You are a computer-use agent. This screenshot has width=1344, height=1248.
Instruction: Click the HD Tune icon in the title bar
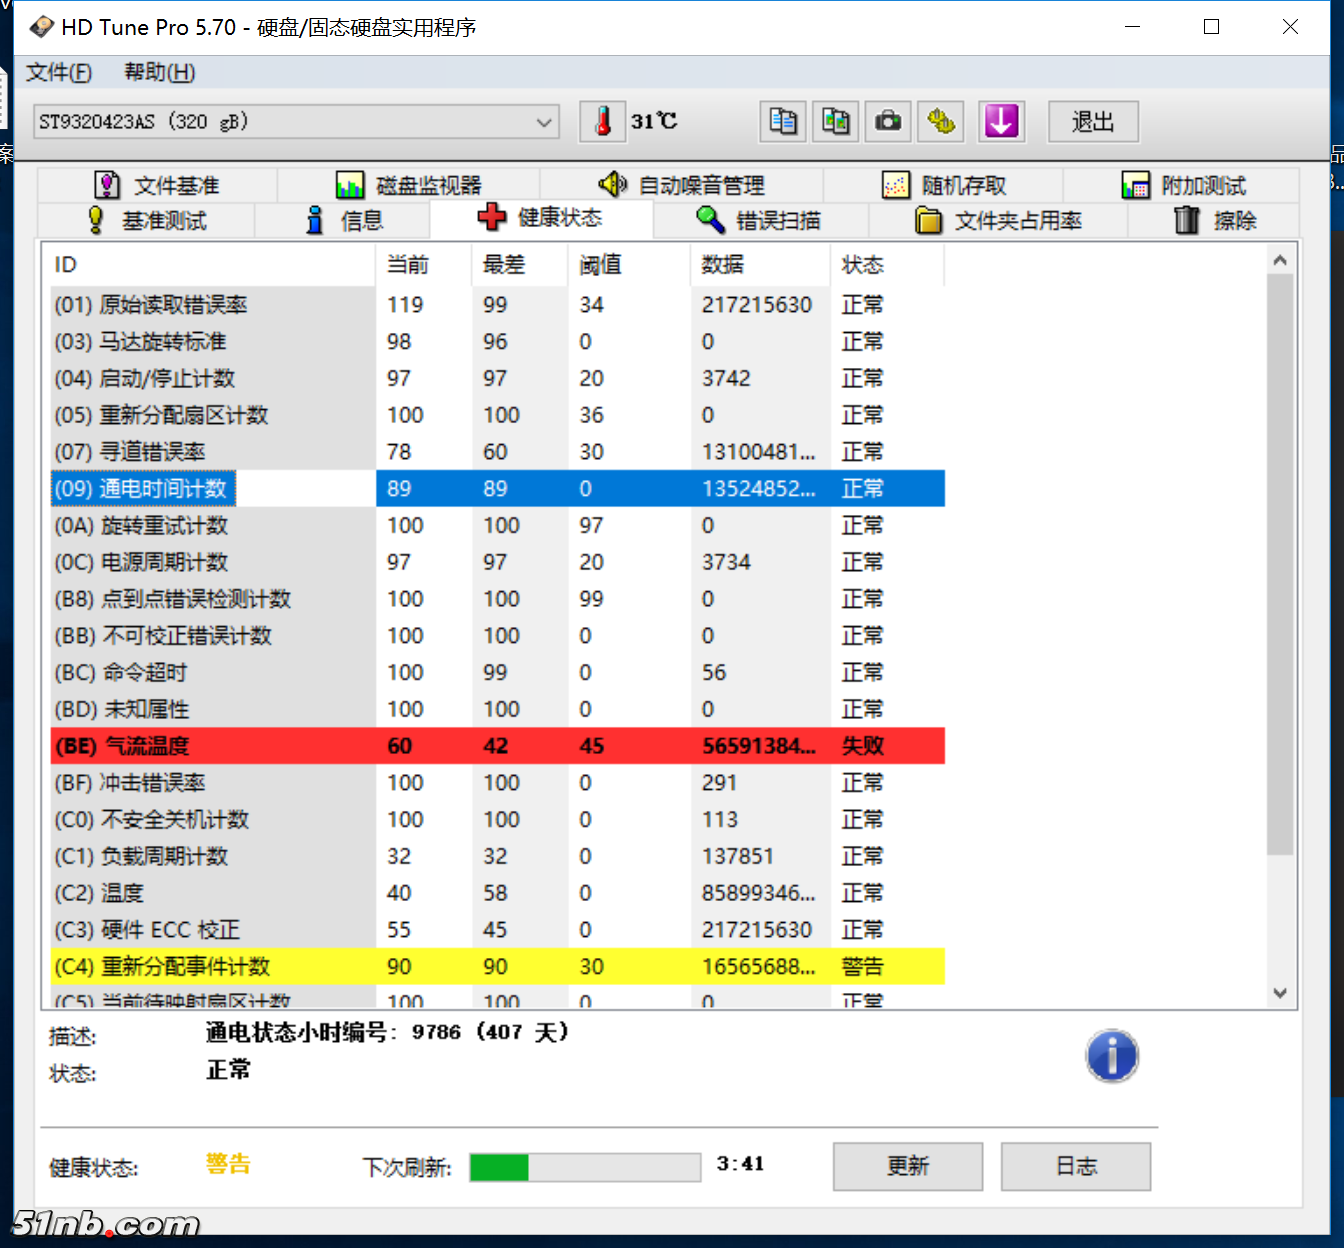tap(40, 26)
